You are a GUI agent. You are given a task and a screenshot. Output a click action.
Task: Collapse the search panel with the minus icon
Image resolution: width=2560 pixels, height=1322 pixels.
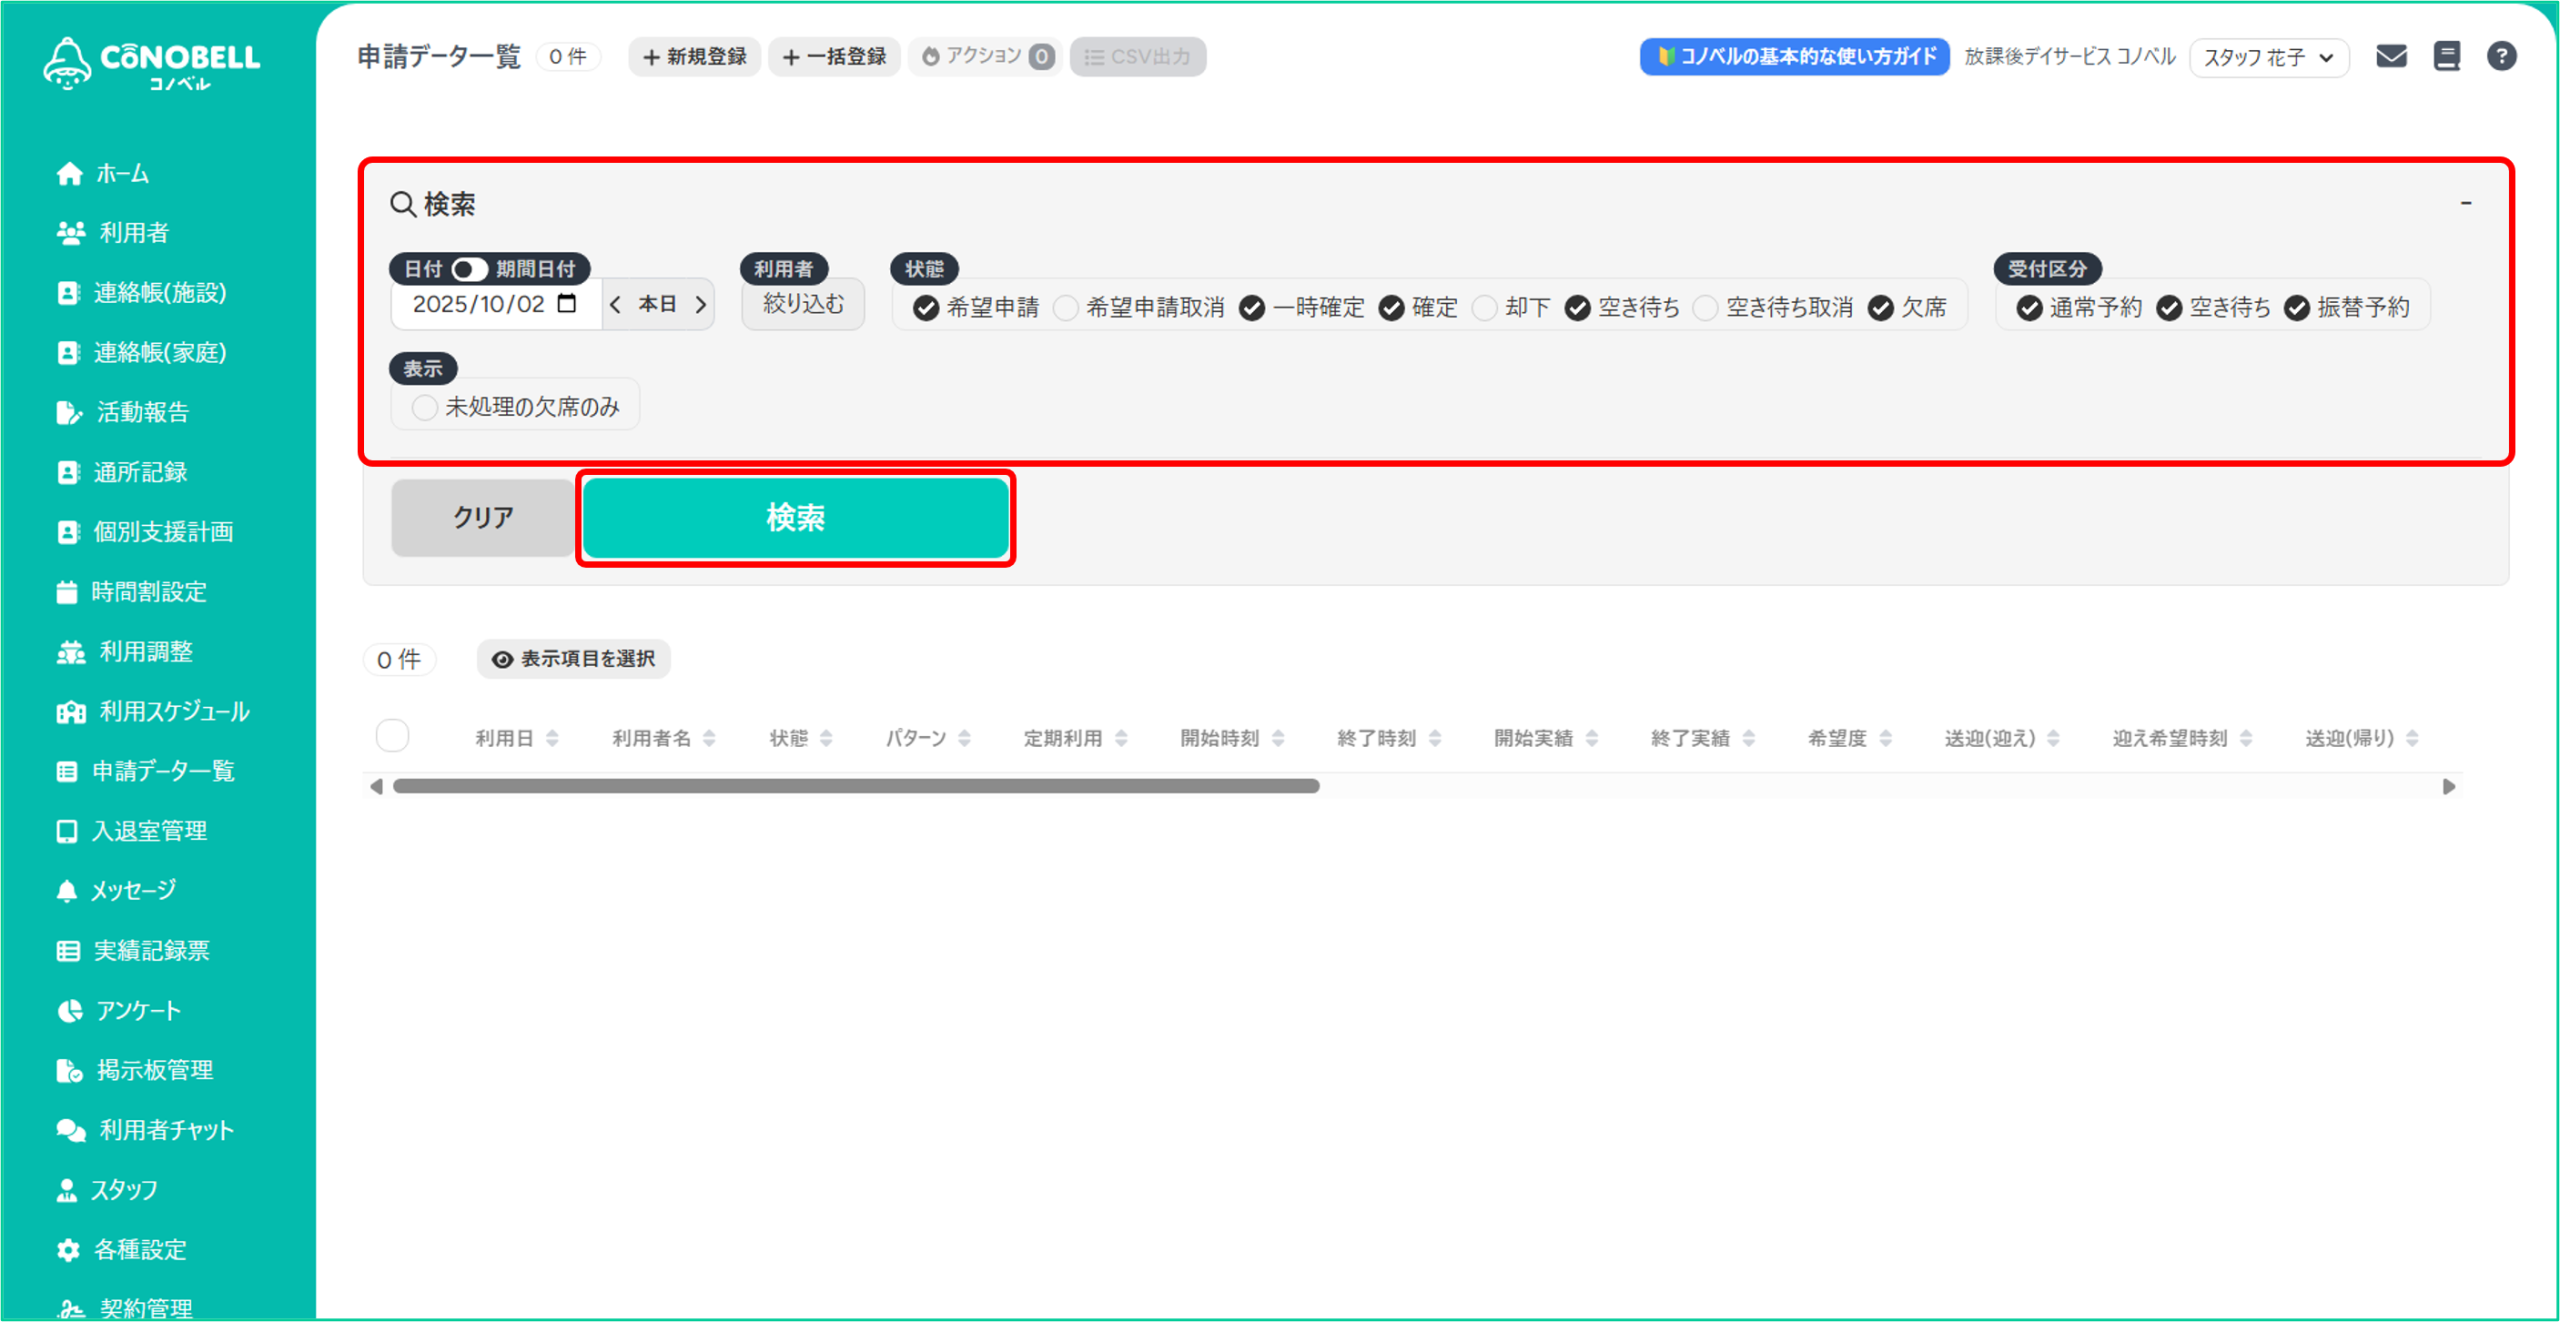(x=2465, y=203)
